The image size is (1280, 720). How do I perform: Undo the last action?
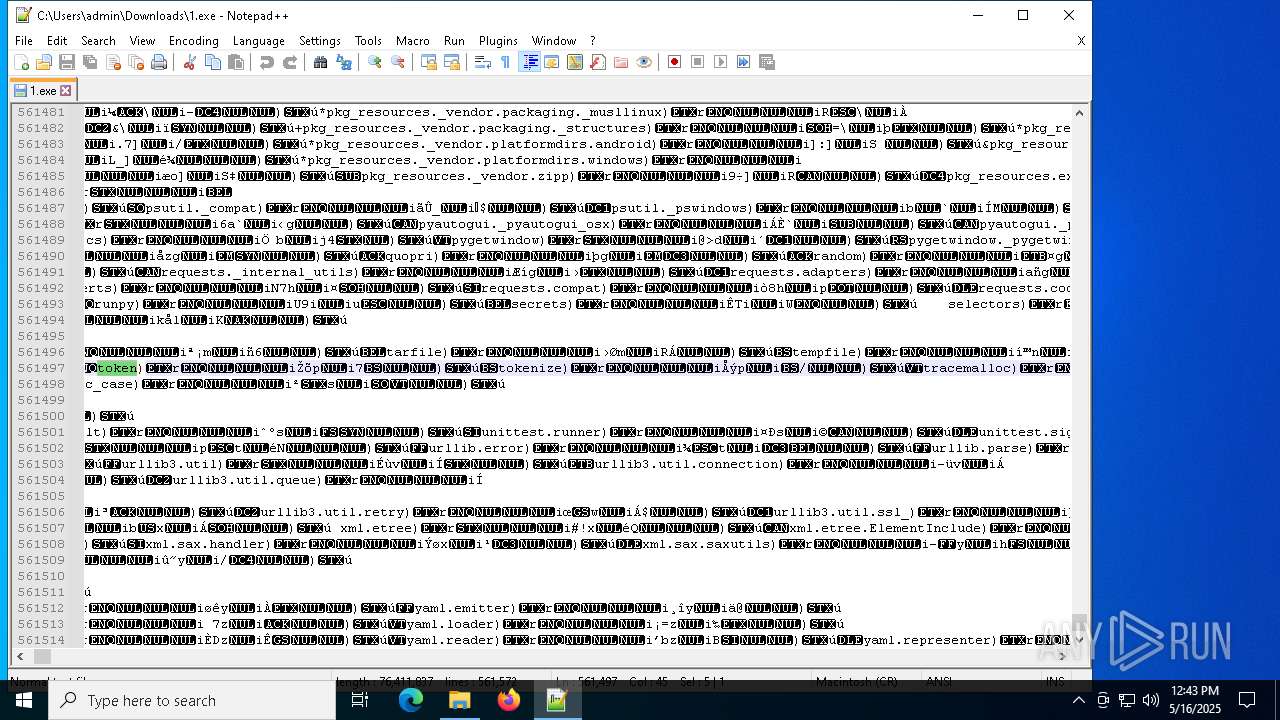(266, 62)
